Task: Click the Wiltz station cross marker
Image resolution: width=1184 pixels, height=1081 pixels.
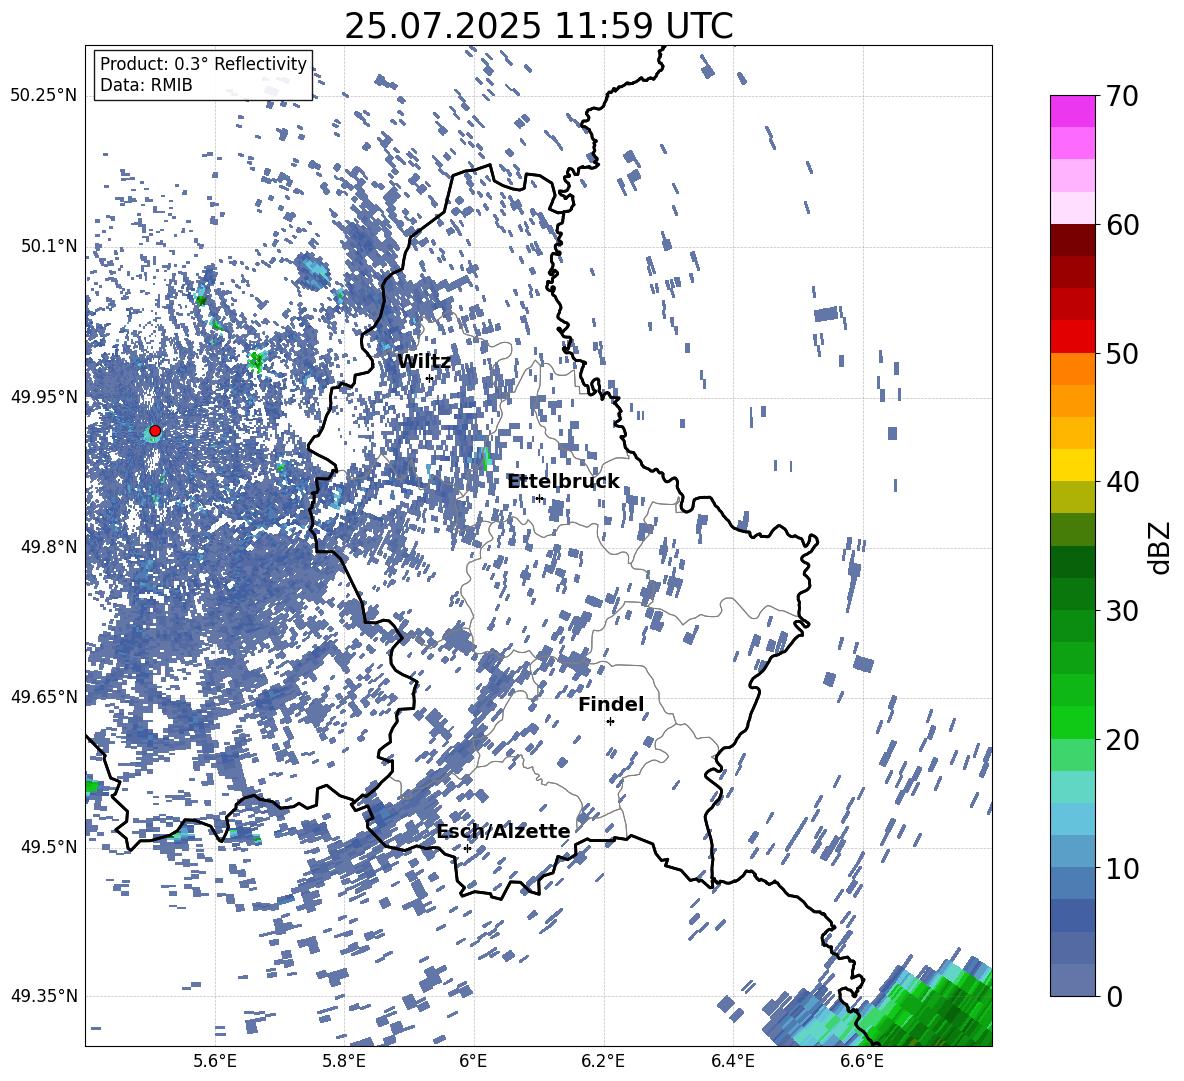Action: coord(430,378)
